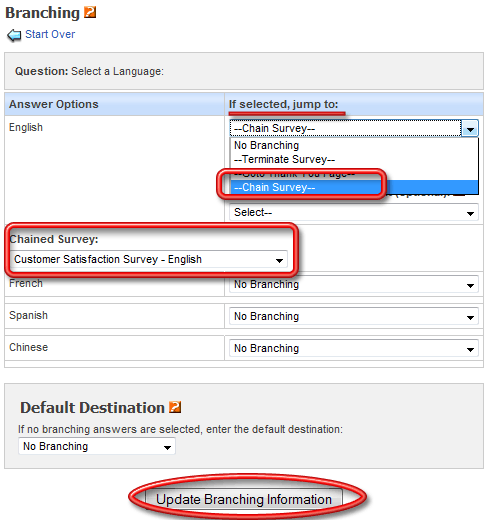490x520 pixels.
Task: Pick the highlighted --Chain Survey-- option
Action: click(354, 187)
